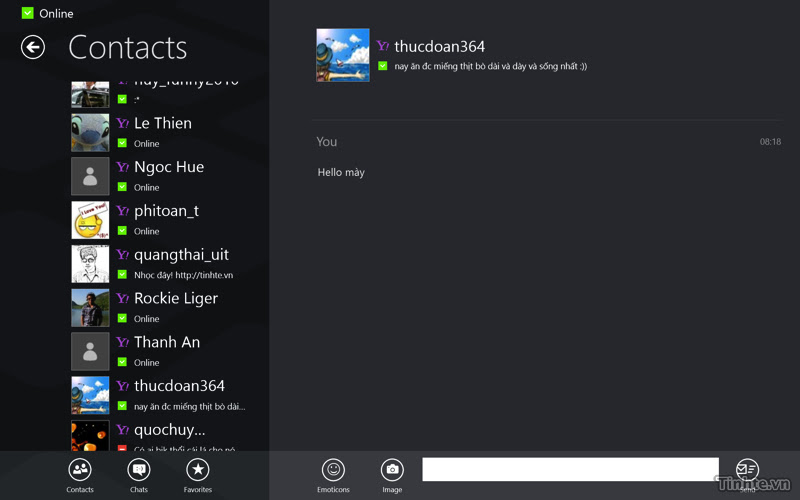
Task: Click thucdoan364's status message in header
Action: click(491, 66)
